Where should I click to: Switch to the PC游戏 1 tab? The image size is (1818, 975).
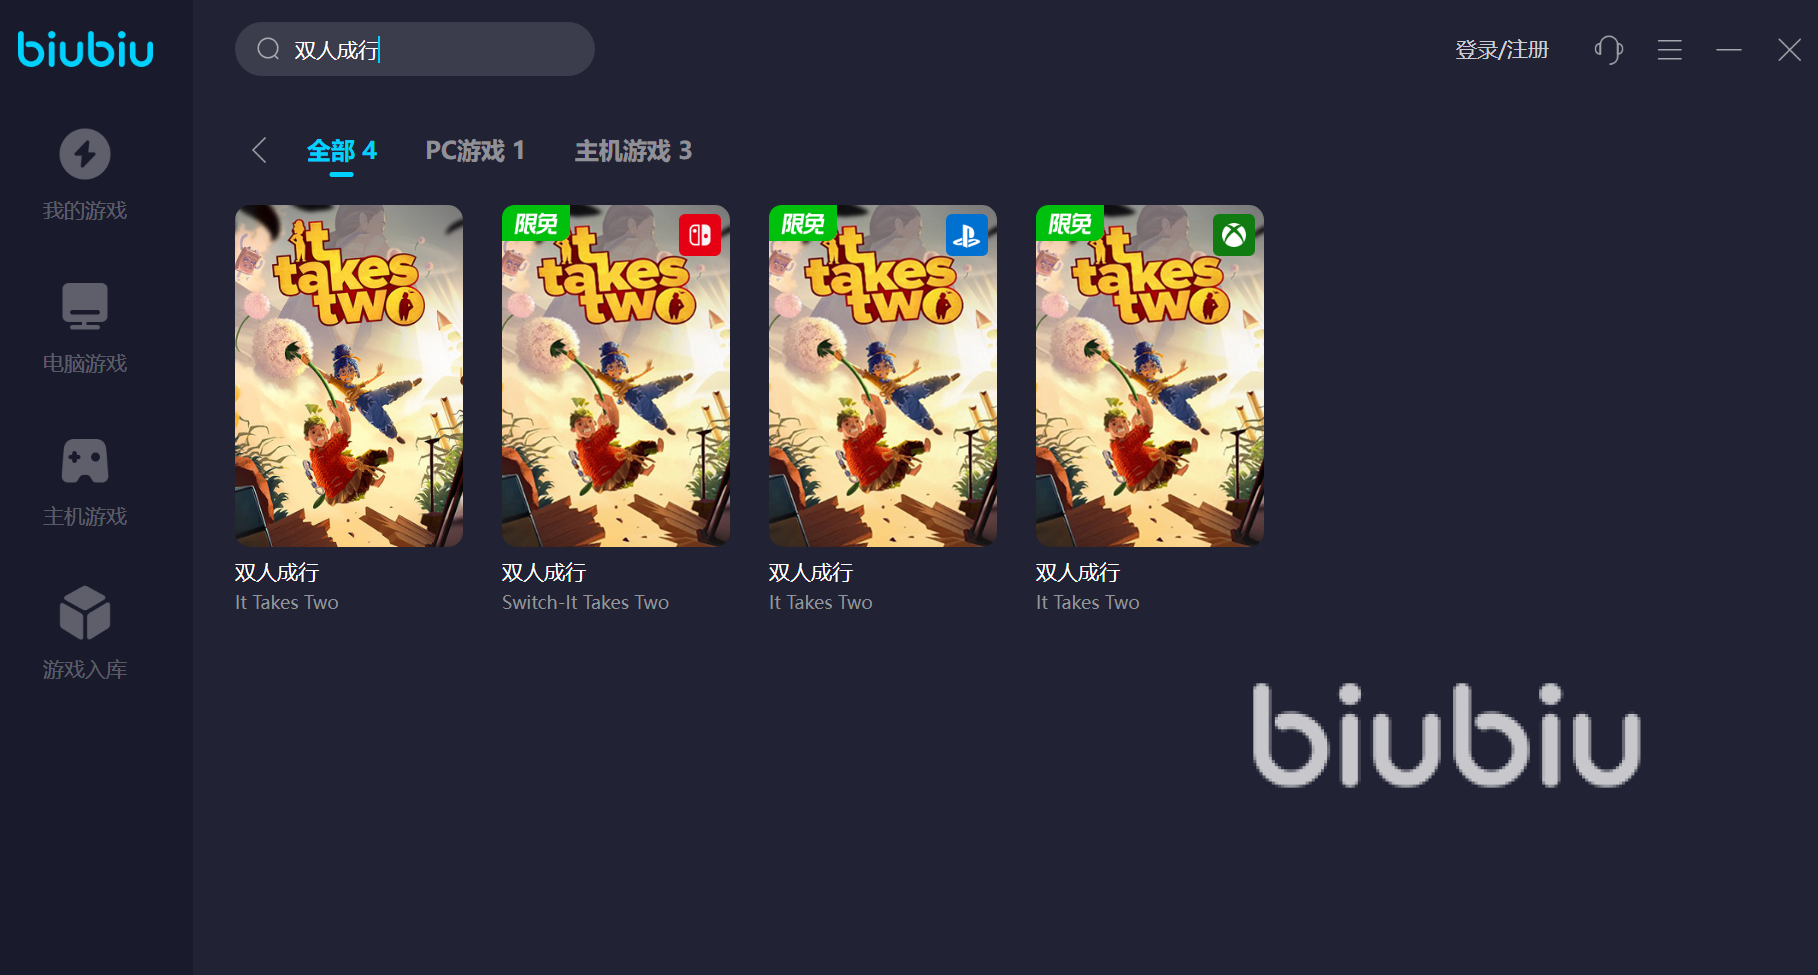tap(475, 151)
